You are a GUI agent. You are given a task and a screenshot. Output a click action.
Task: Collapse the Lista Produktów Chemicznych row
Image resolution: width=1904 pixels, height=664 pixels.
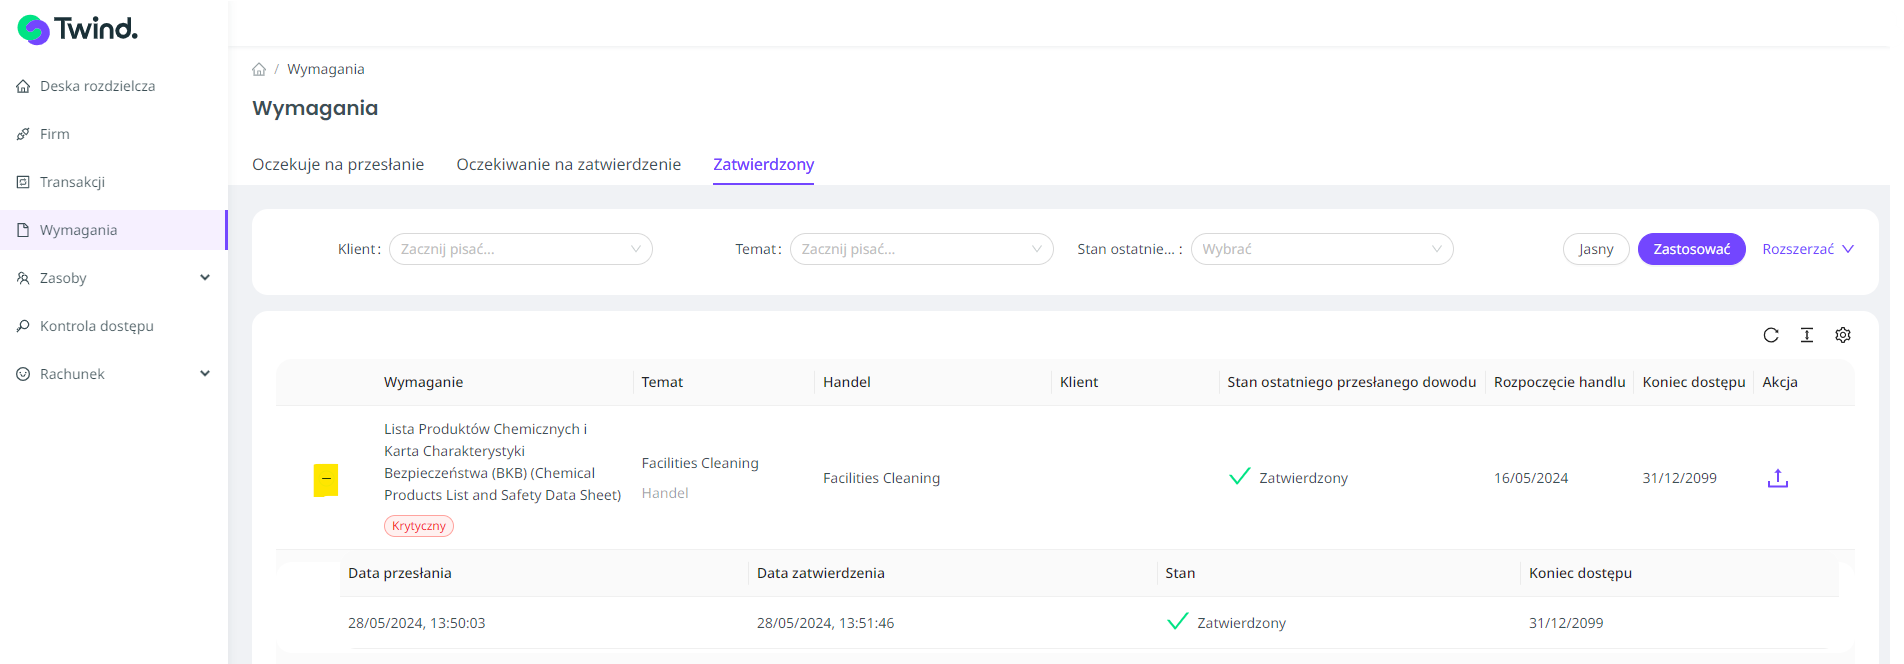pos(326,478)
